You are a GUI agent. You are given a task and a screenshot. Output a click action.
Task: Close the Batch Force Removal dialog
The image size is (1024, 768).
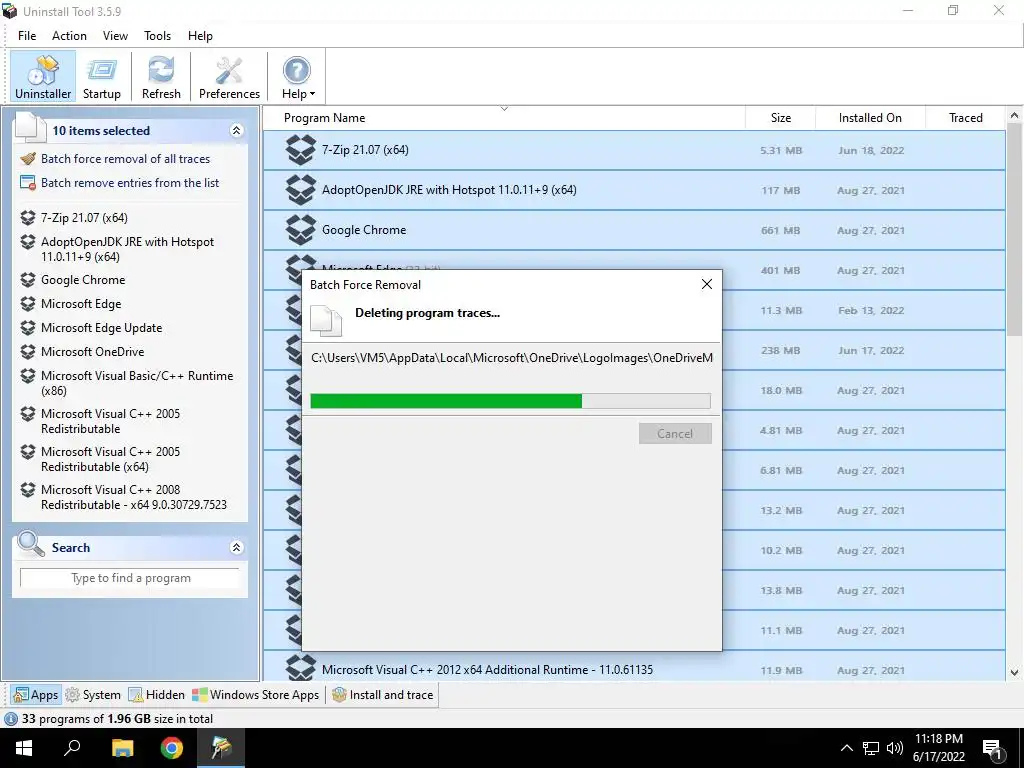pos(707,284)
